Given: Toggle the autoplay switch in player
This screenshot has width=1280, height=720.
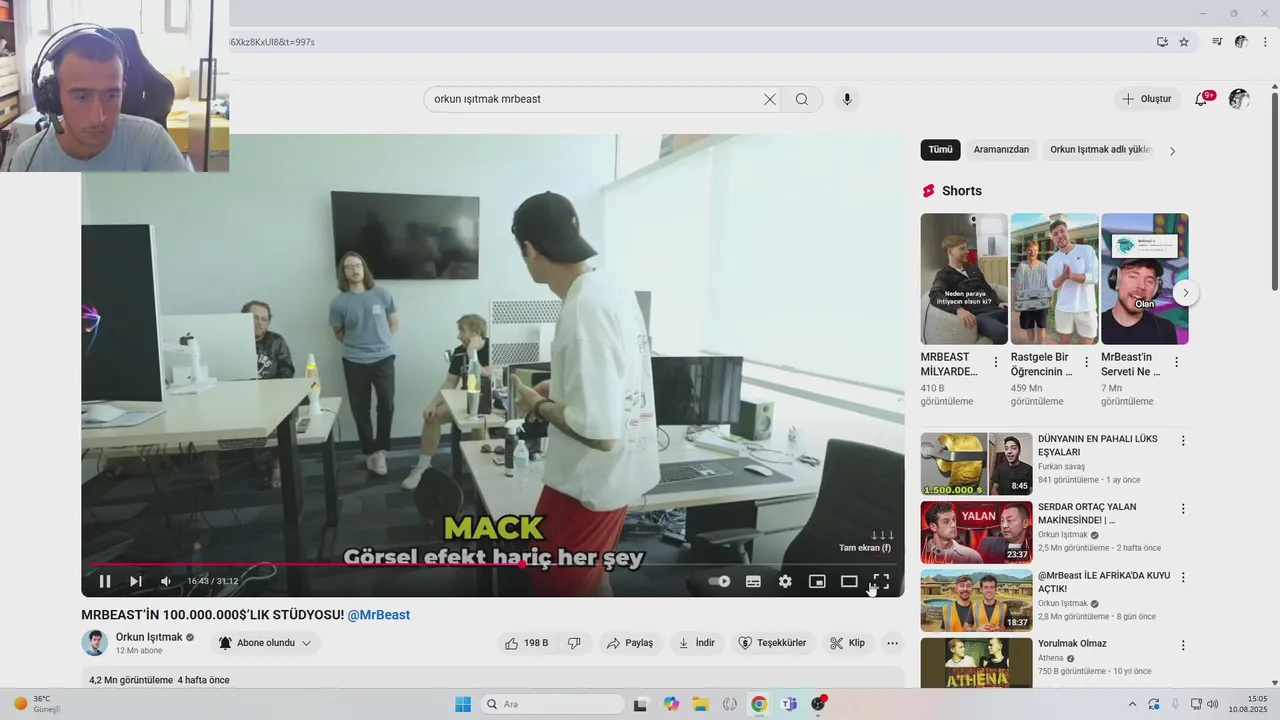Looking at the screenshot, I should [x=719, y=581].
